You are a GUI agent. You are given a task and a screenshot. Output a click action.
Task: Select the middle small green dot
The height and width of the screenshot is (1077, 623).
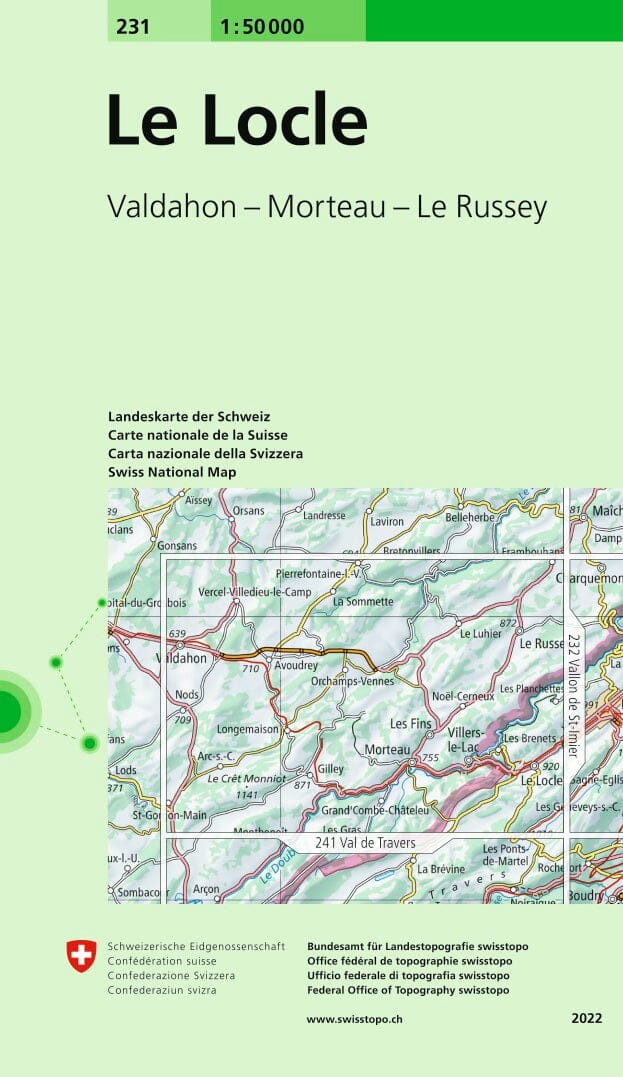pos(57,662)
